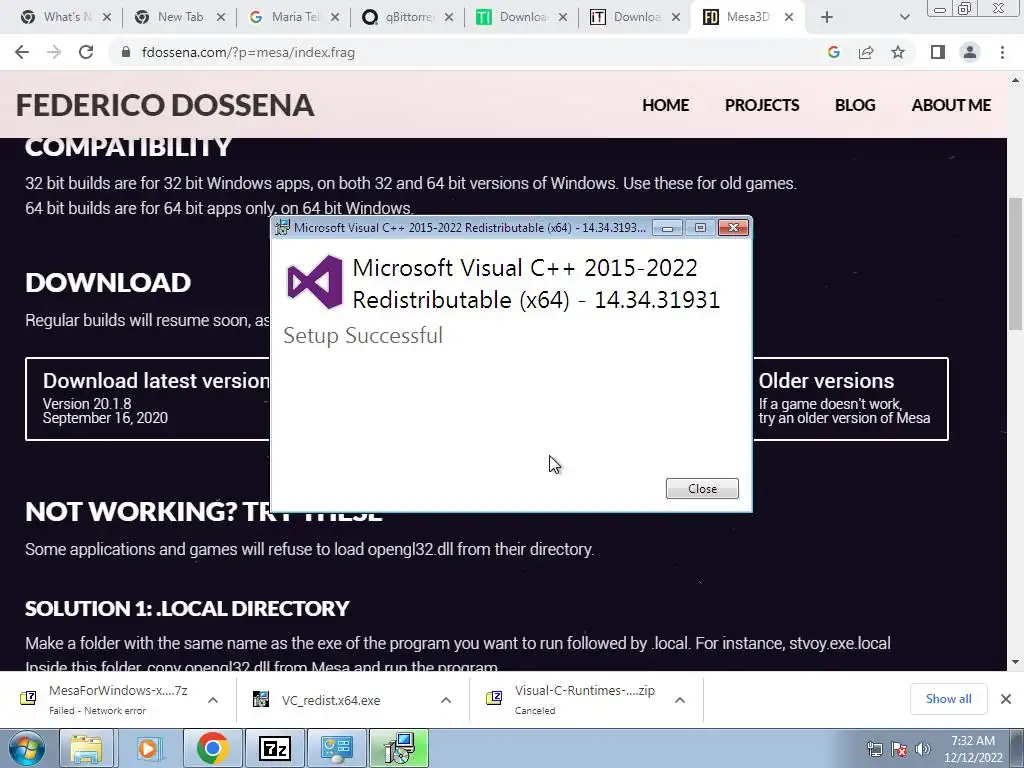Open Windows Explorer from taskbar
This screenshot has width=1024, height=768.
coord(86,748)
